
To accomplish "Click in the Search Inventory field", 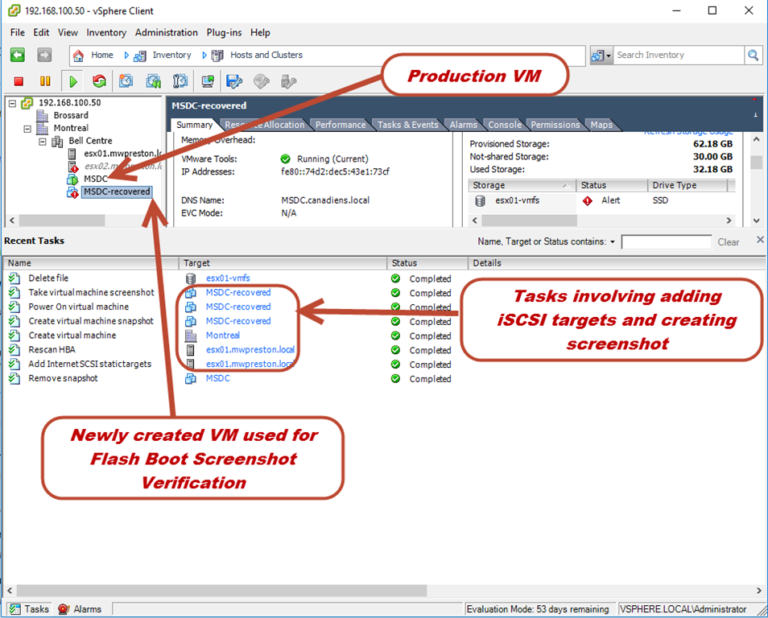I will pyautogui.click(x=678, y=55).
